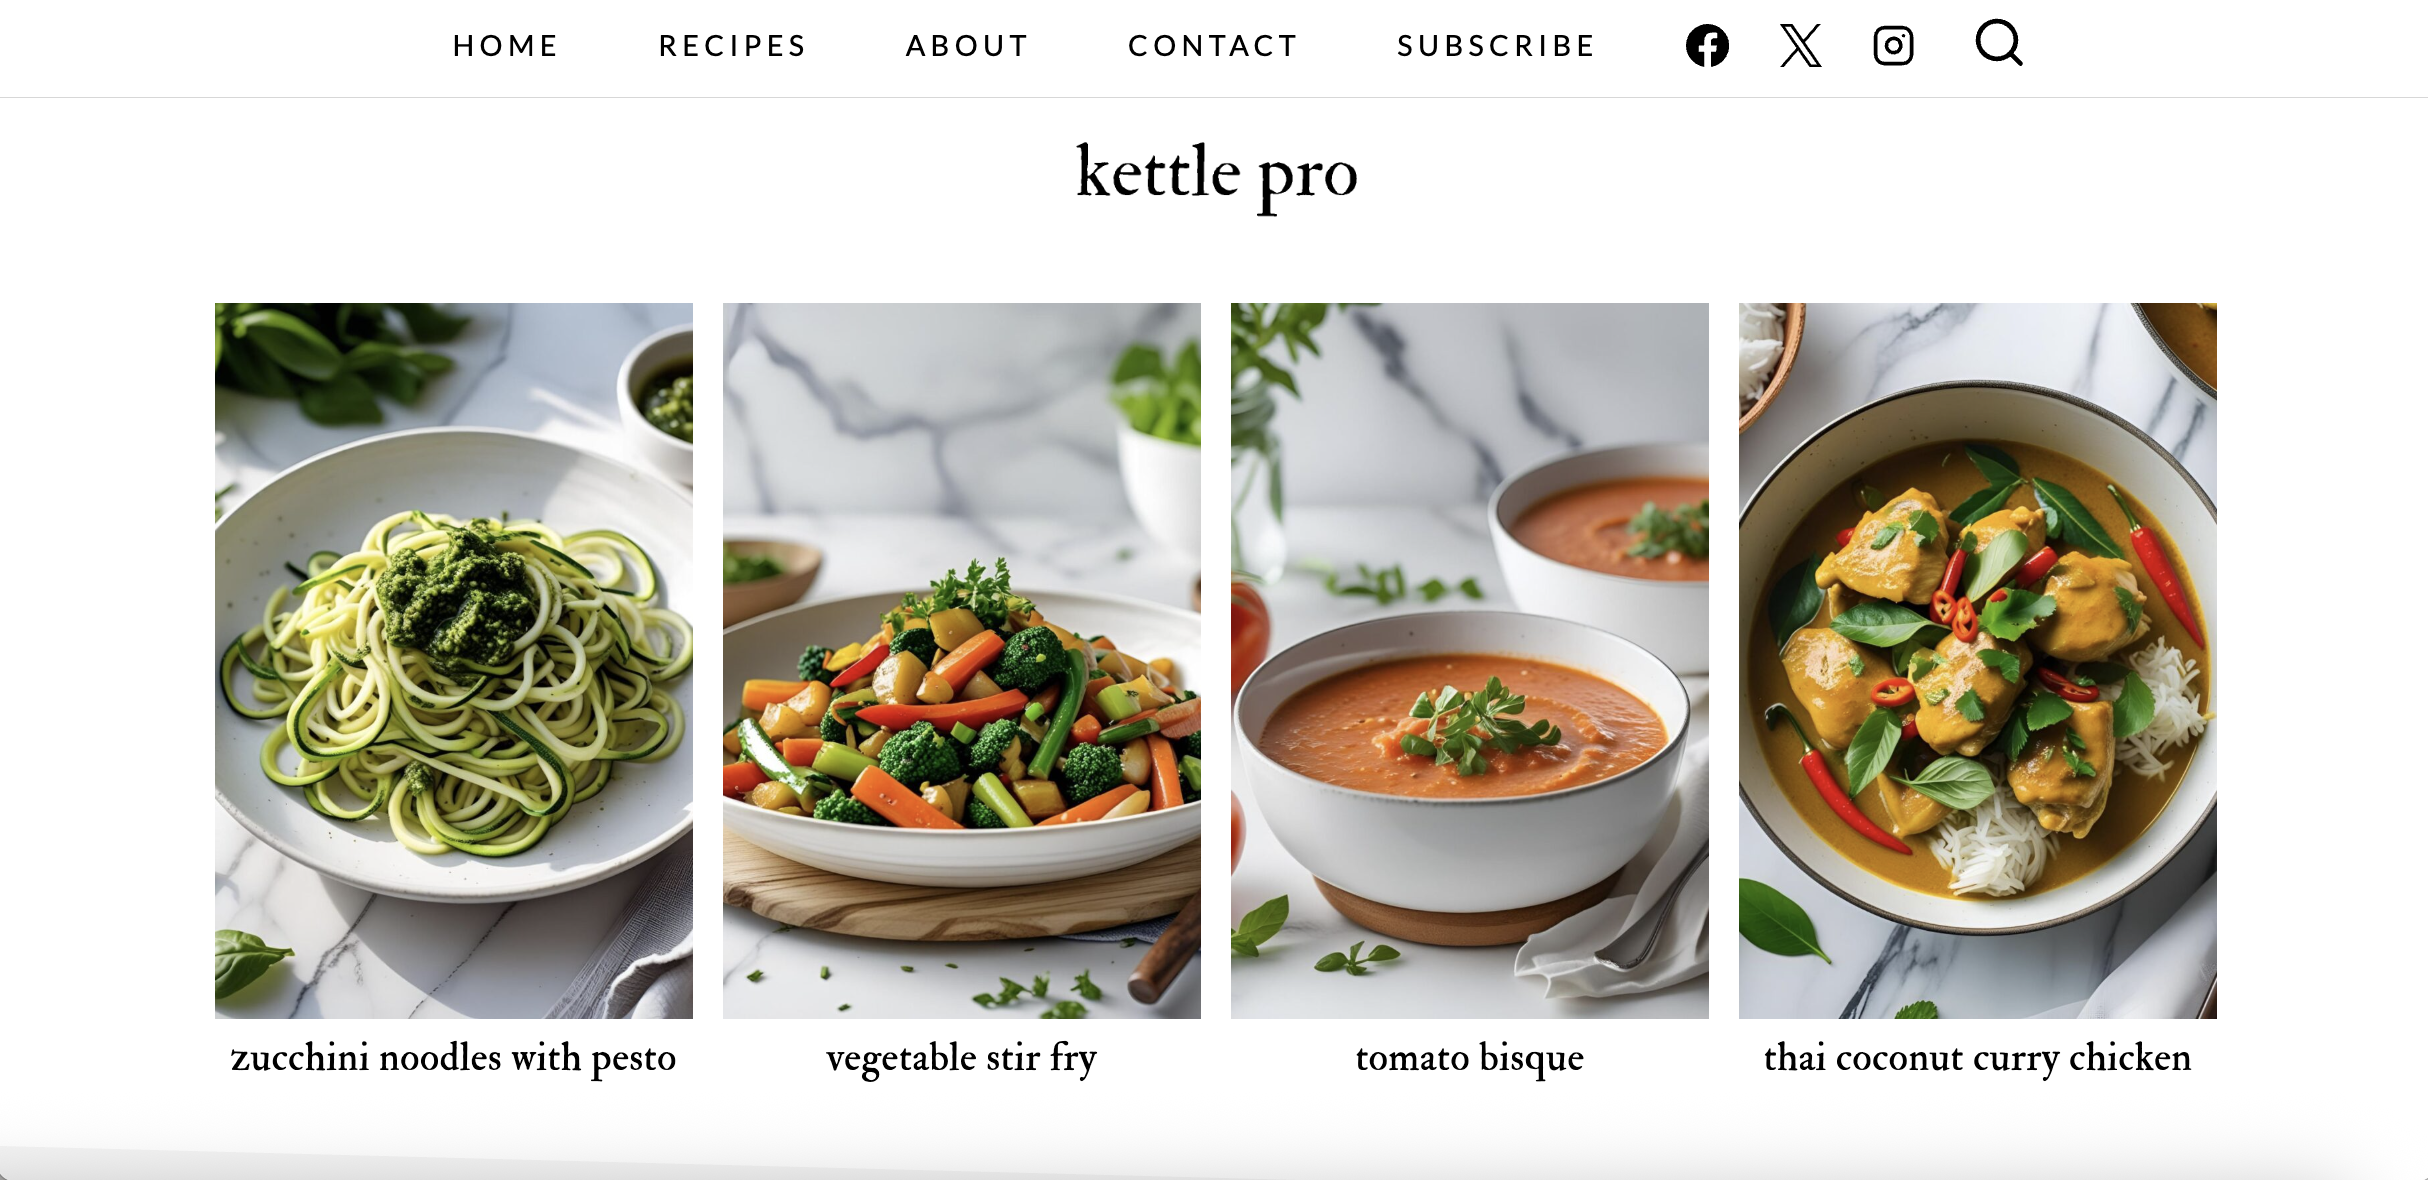Screen dimensions: 2428x1180
Task: Go to the Home menu item
Action: point(506,46)
